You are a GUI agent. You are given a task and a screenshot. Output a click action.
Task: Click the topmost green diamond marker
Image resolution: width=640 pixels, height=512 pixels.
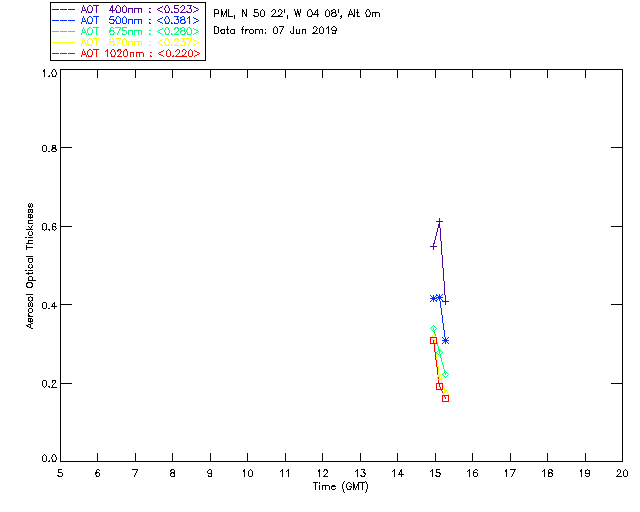click(433, 329)
